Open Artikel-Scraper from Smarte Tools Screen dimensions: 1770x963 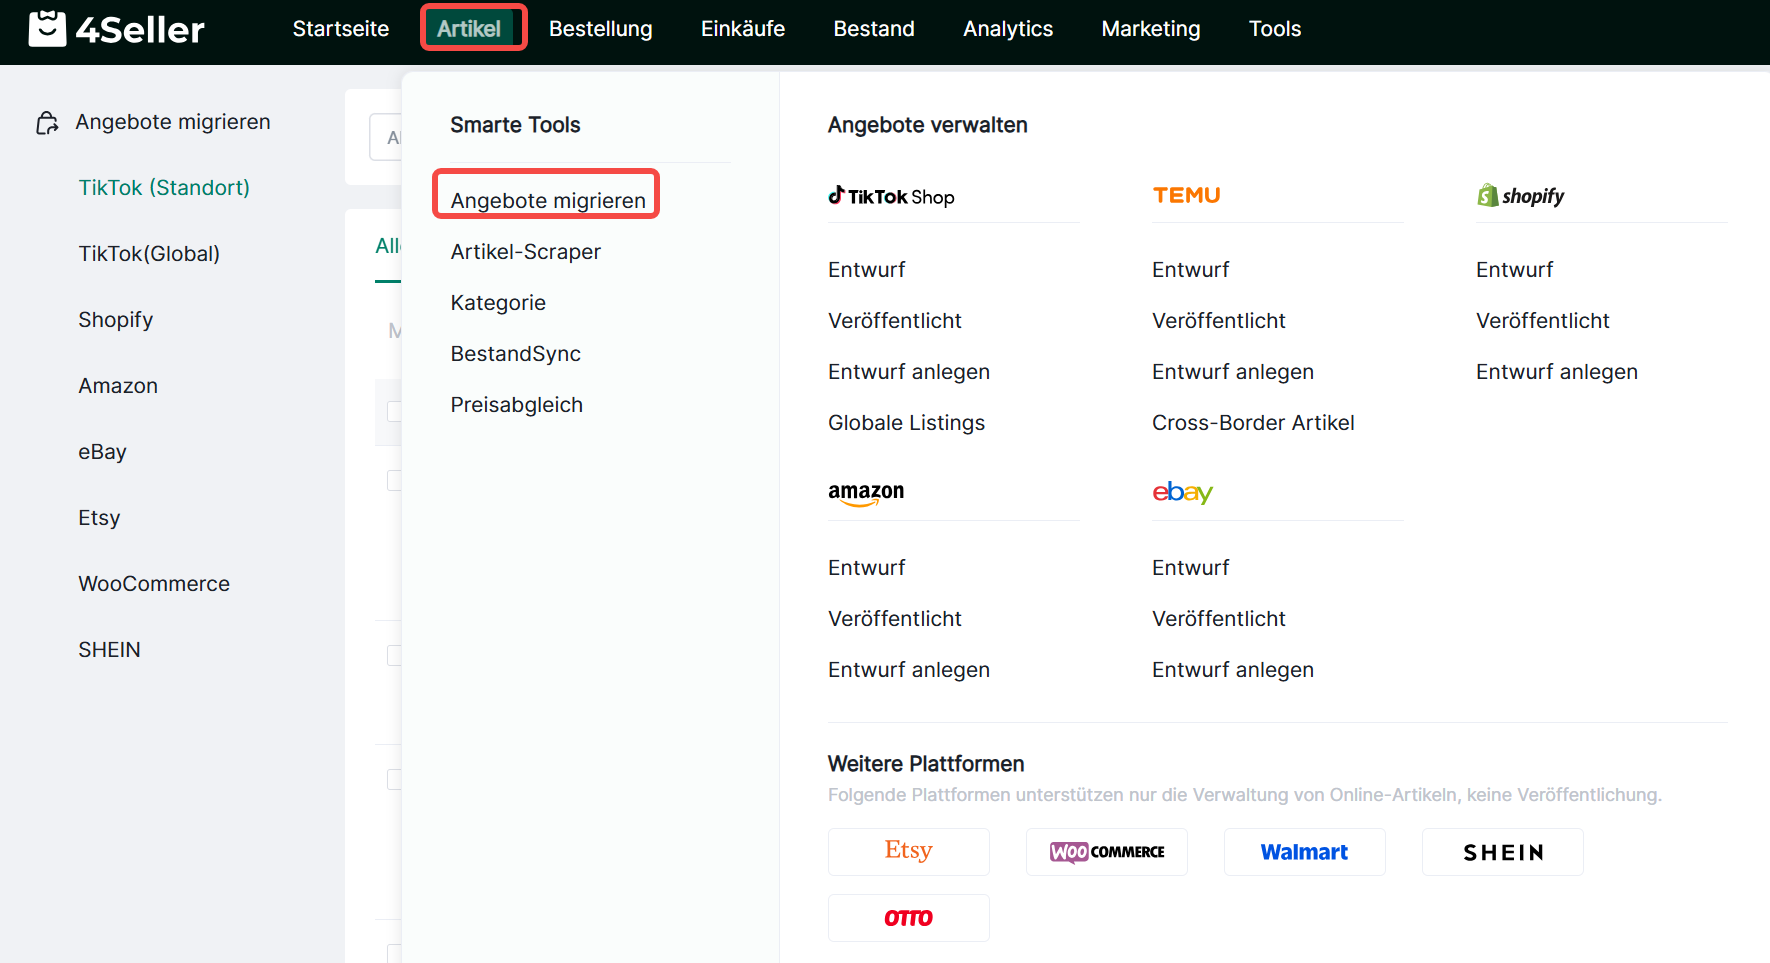point(526,252)
